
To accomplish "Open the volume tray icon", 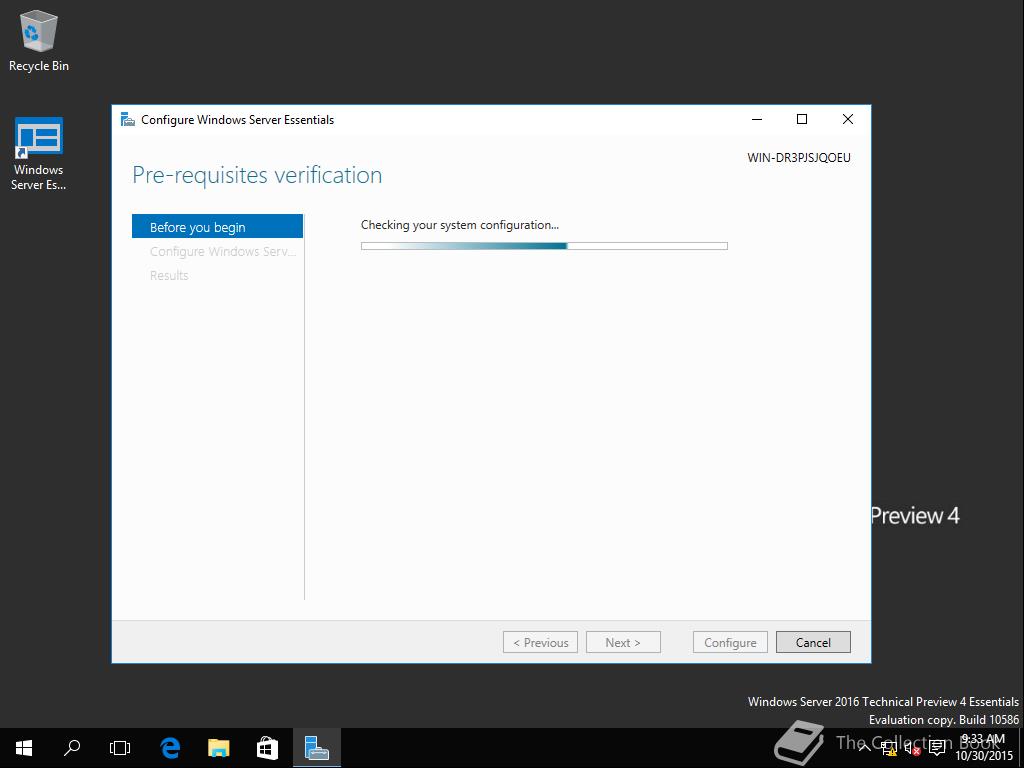I will [x=912, y=748].
